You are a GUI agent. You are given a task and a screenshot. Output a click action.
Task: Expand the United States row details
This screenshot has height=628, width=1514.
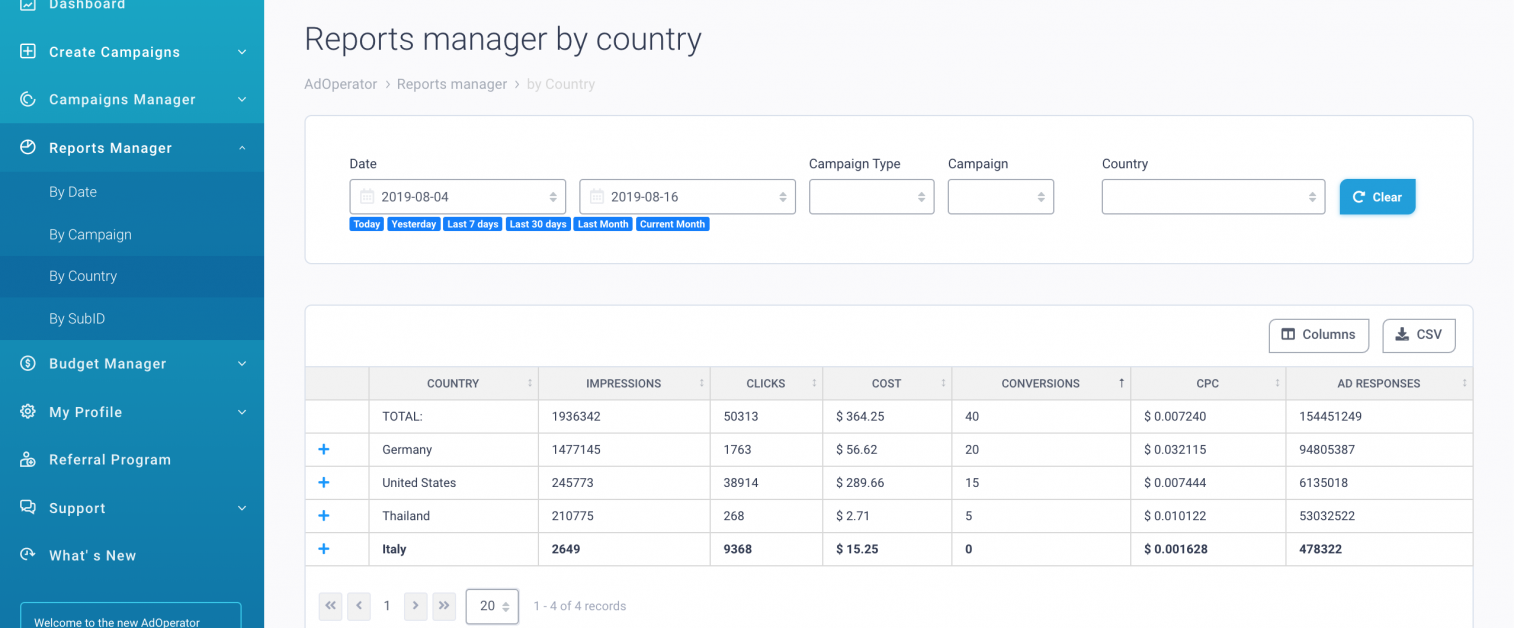[x=323, y=482]
